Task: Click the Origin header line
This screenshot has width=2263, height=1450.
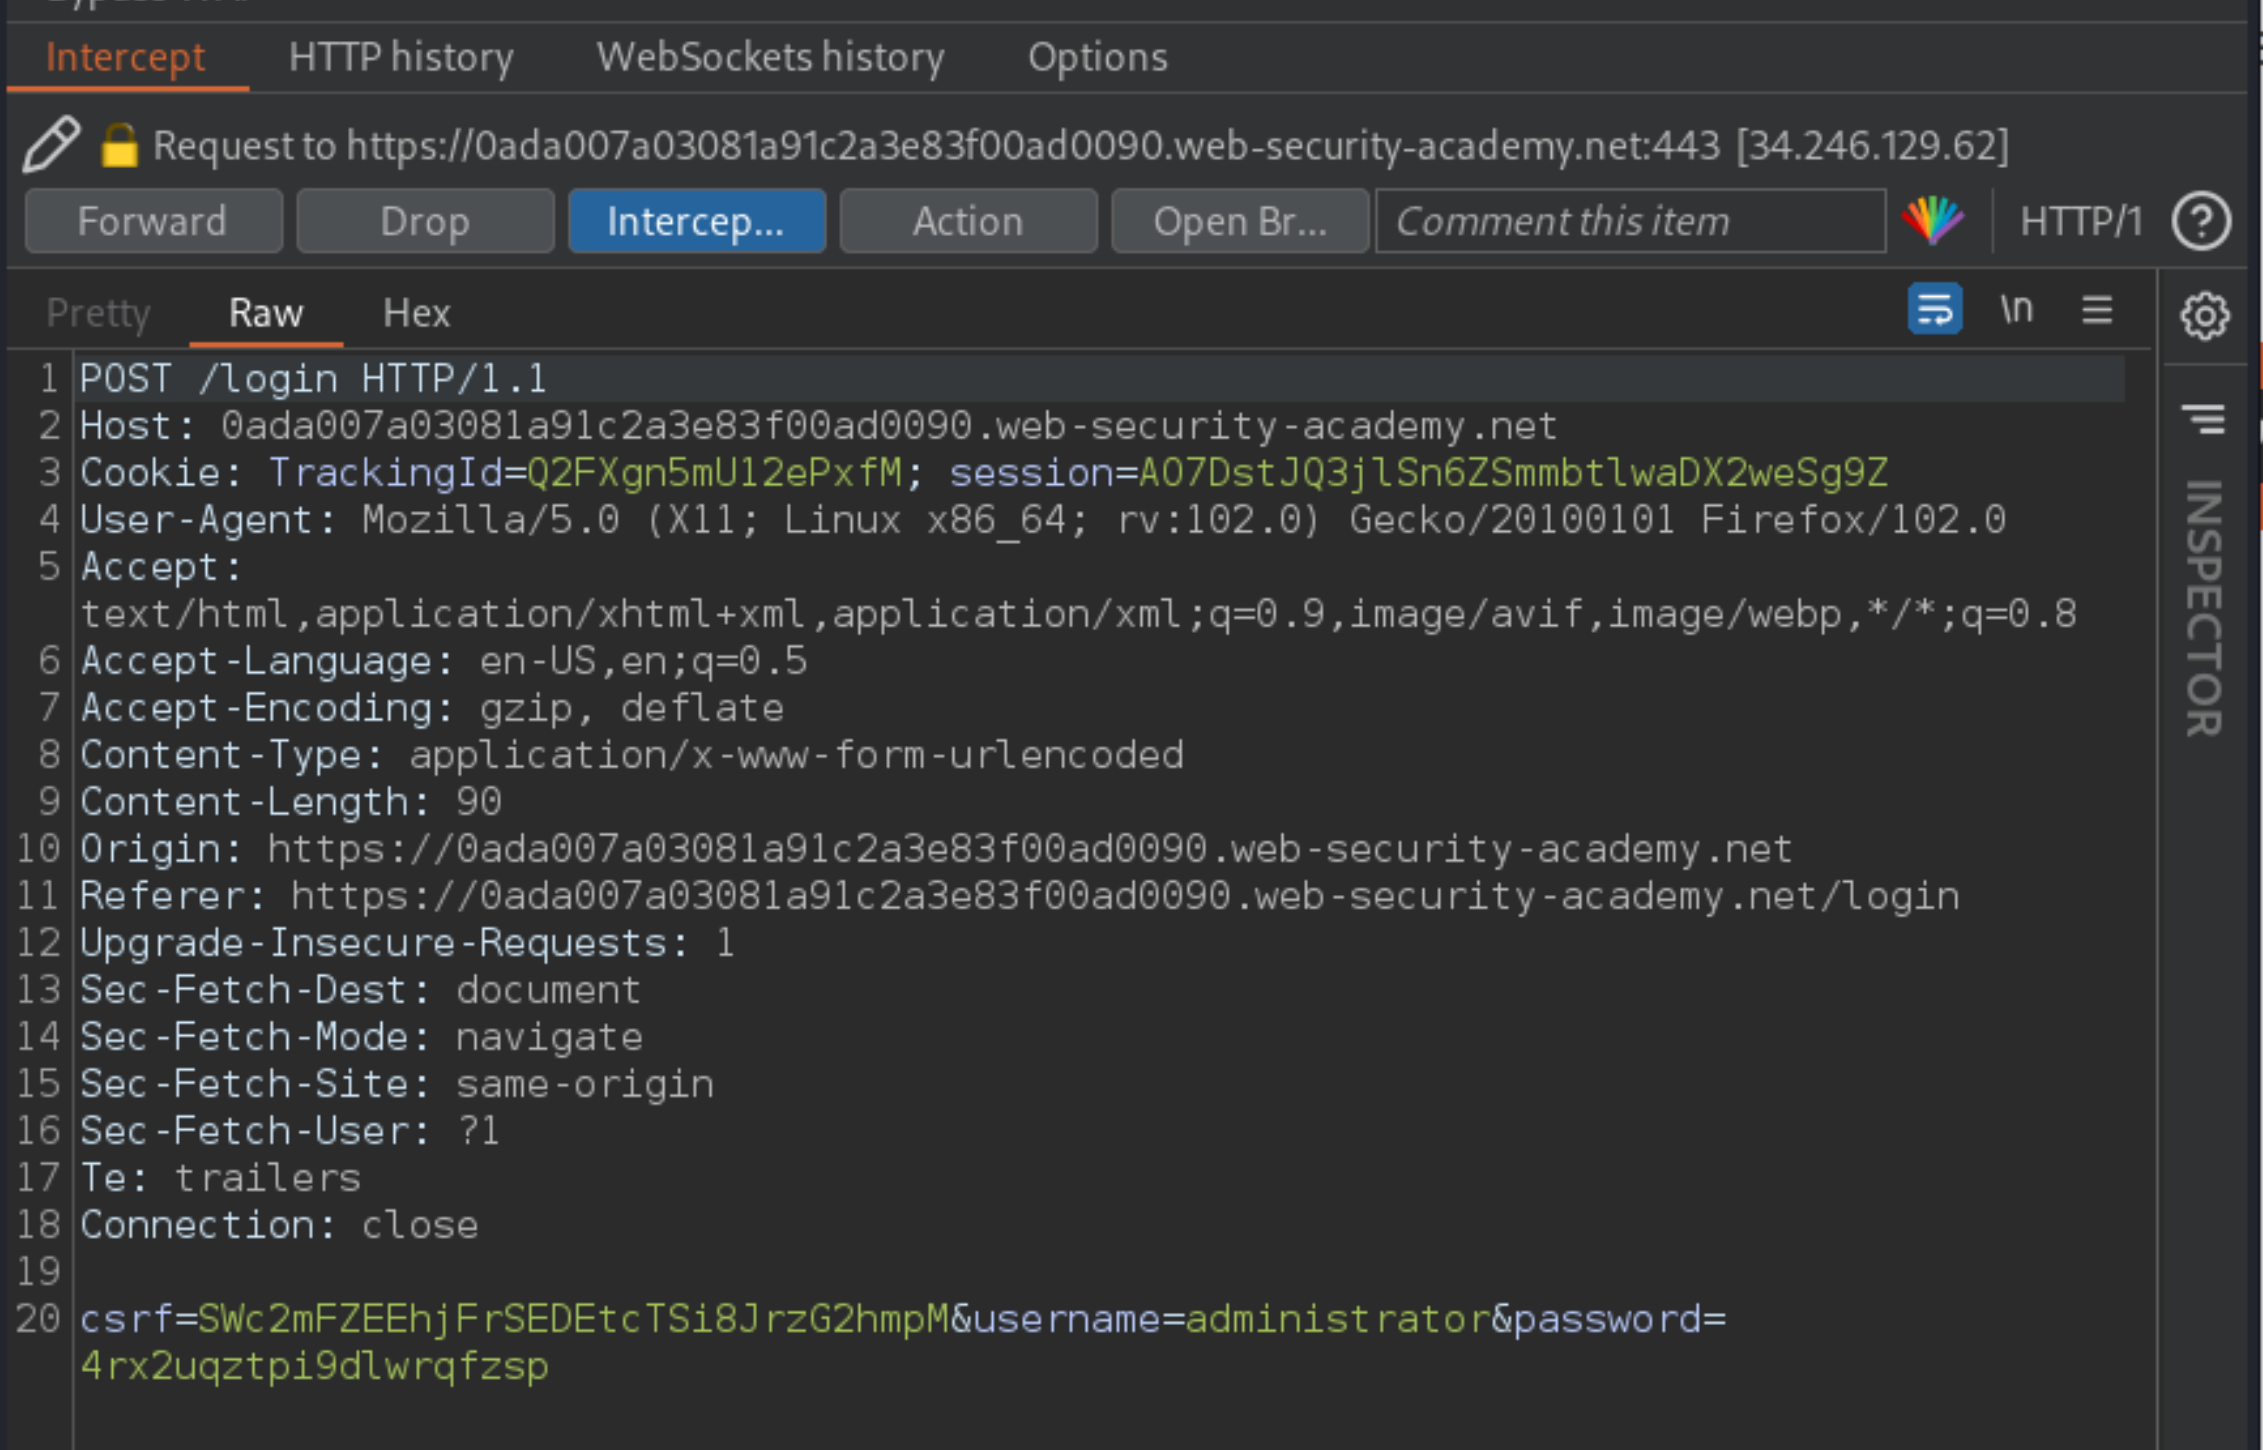Action: (x=936, y=849)
